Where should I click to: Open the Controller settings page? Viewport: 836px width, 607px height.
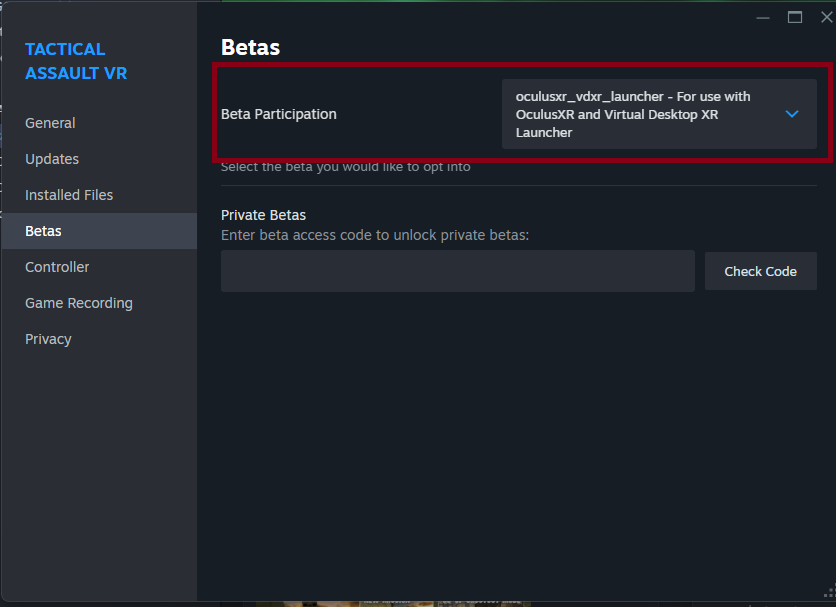[57, 267]
